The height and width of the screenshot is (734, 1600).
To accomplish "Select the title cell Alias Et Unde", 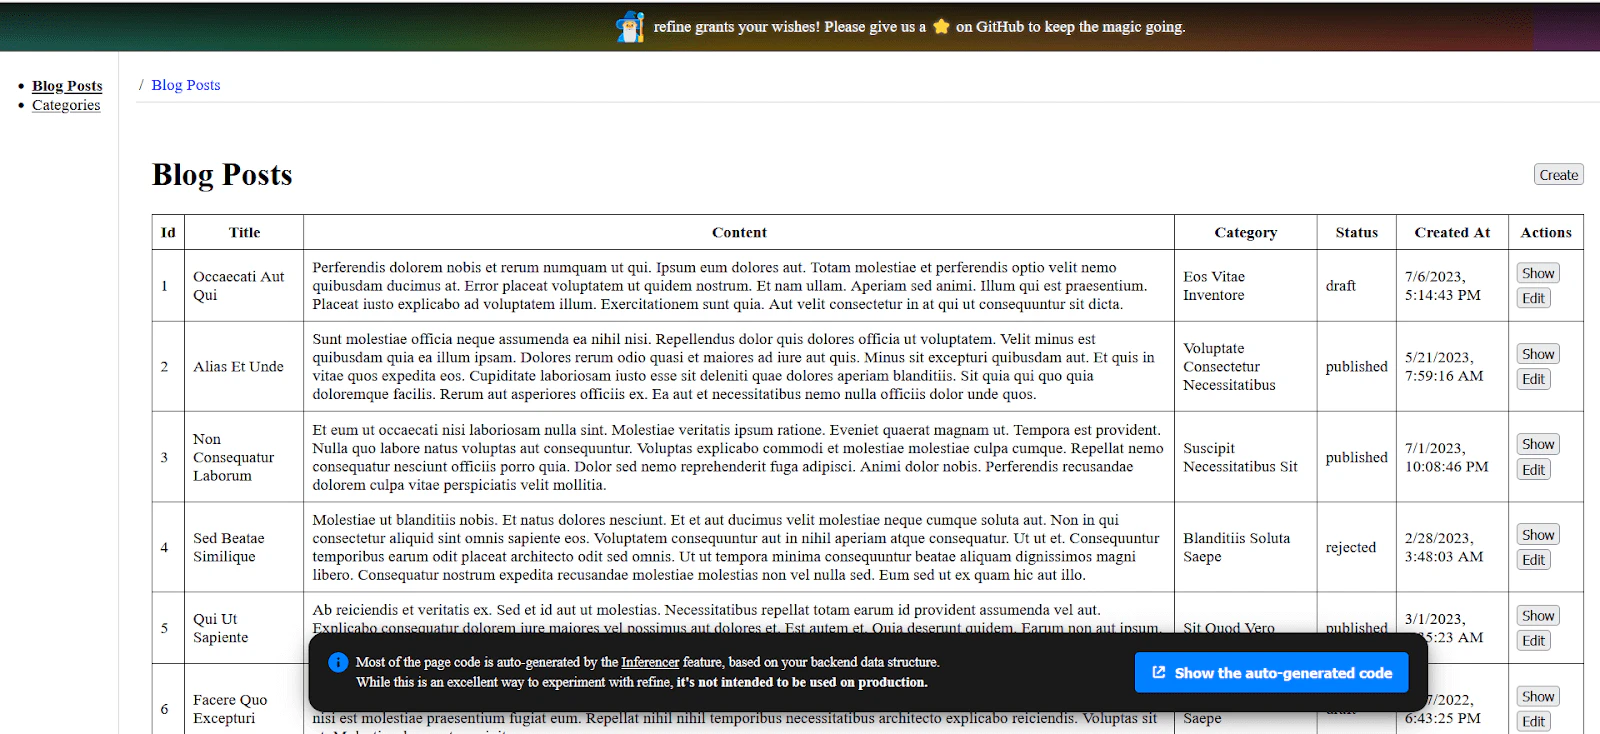I will click(x=244, y=367).
